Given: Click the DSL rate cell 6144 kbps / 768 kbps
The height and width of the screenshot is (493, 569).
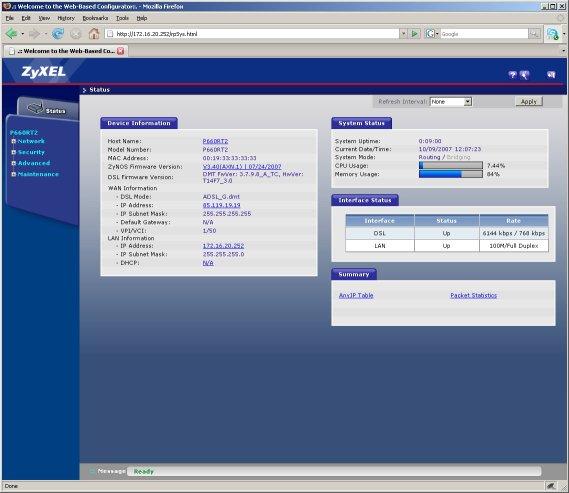Looking at the screenshot, I should tap(514, 233).
